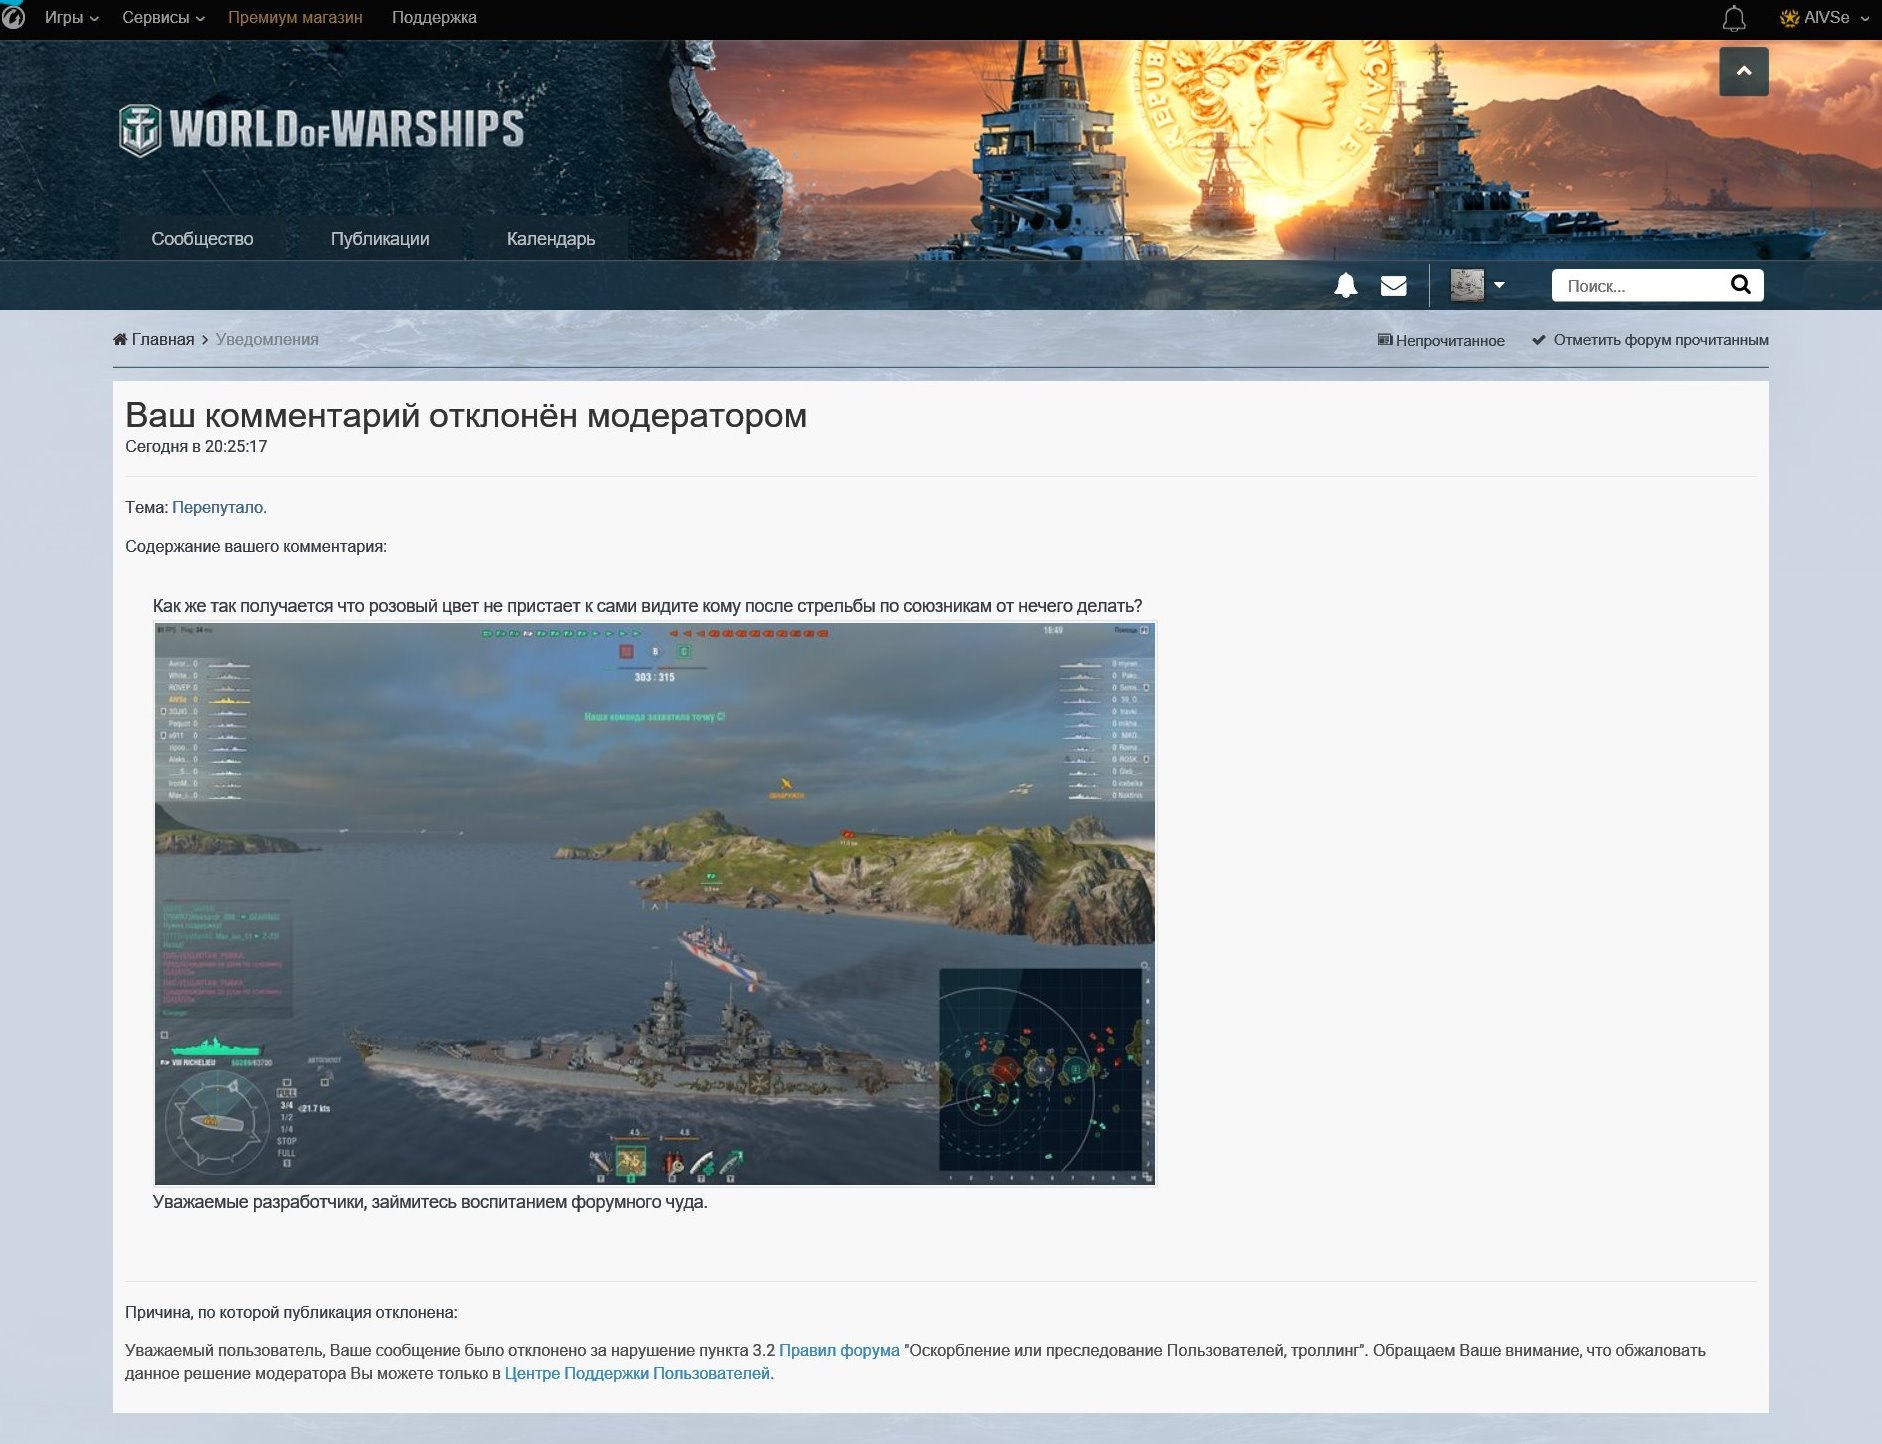Click the timestamp Сегодня в 20:25:17
Viewport: 1882px width, 1444px height.
tap(196, 446)
